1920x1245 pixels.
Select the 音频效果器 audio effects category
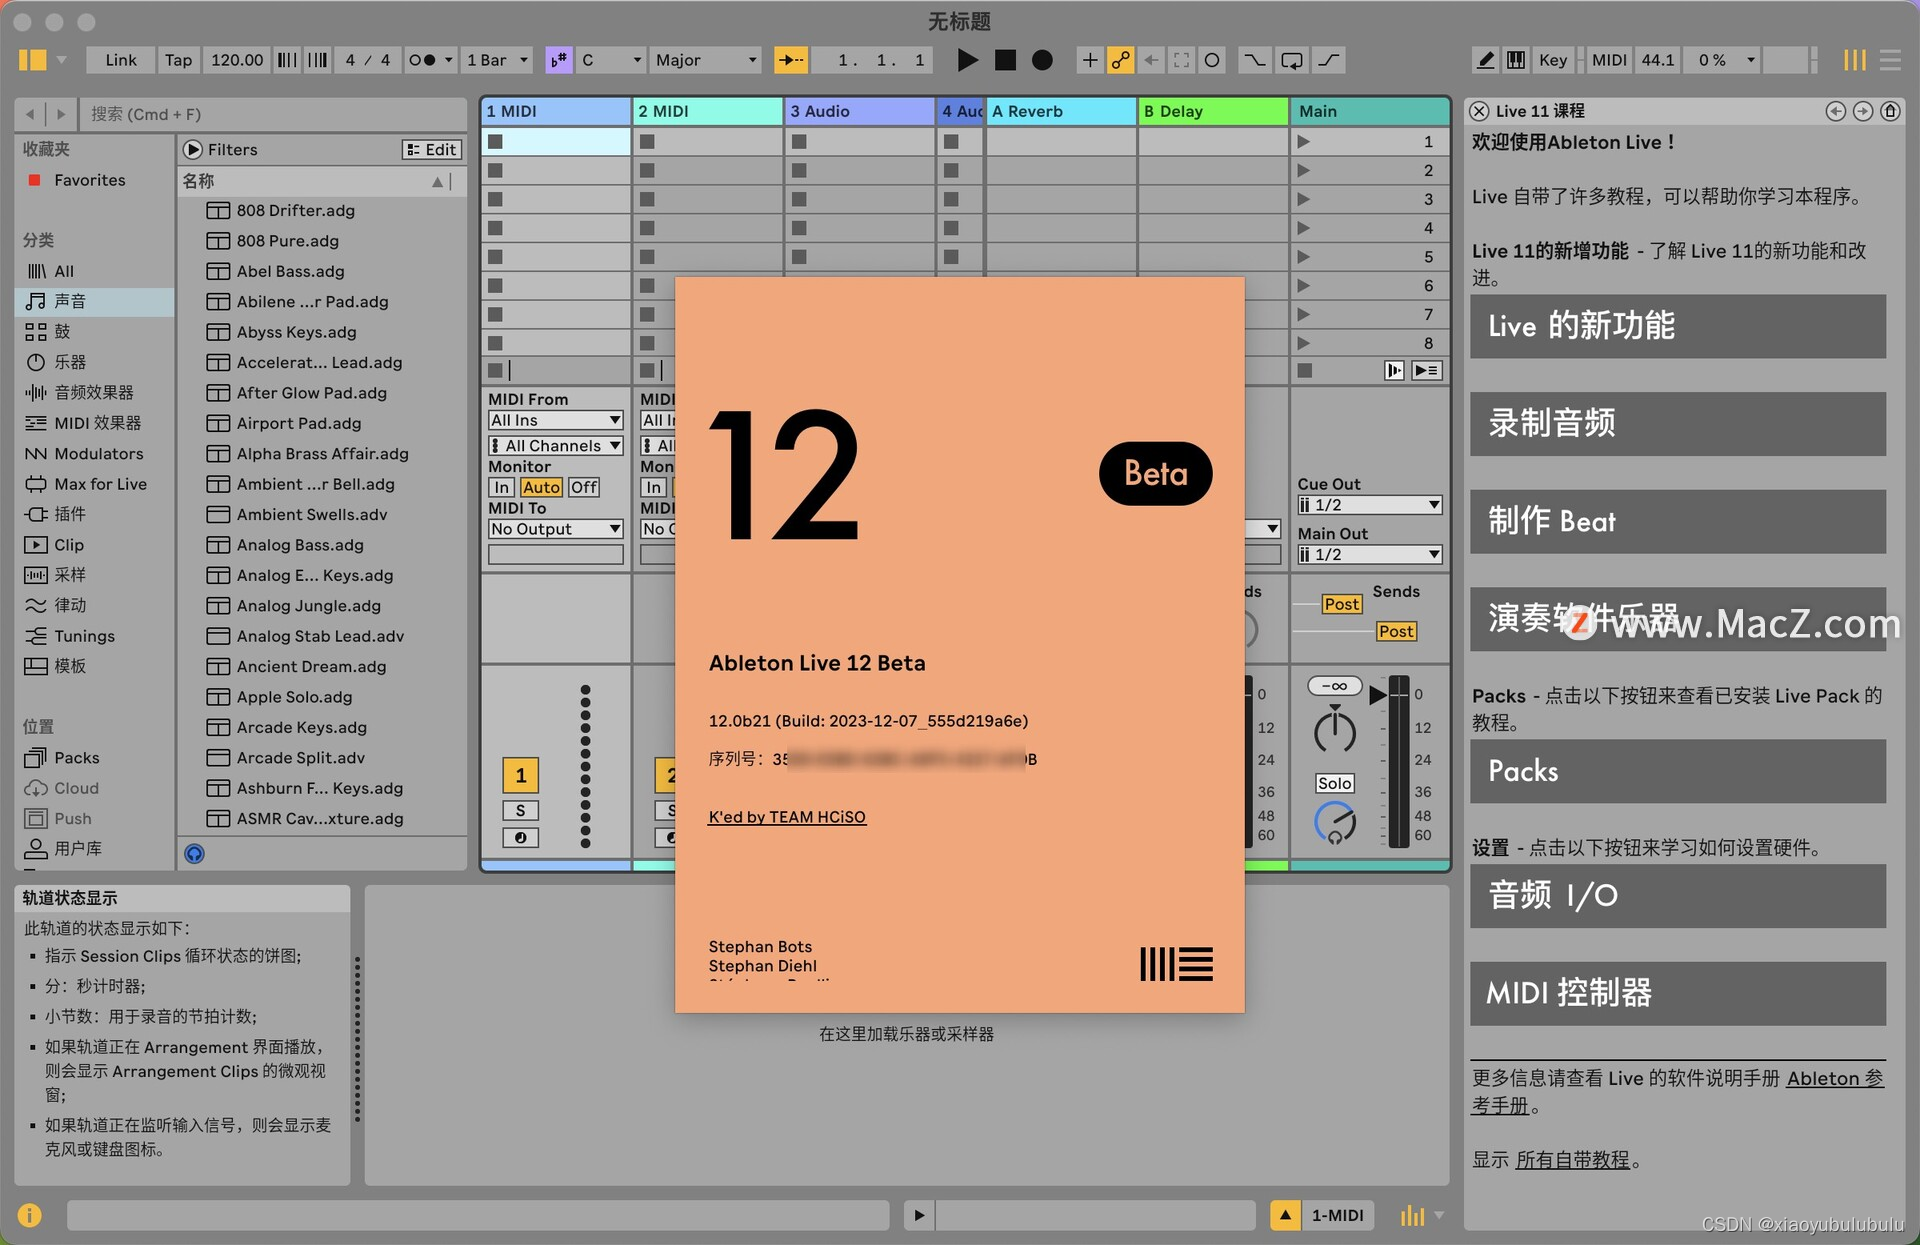tap(95, 392)
